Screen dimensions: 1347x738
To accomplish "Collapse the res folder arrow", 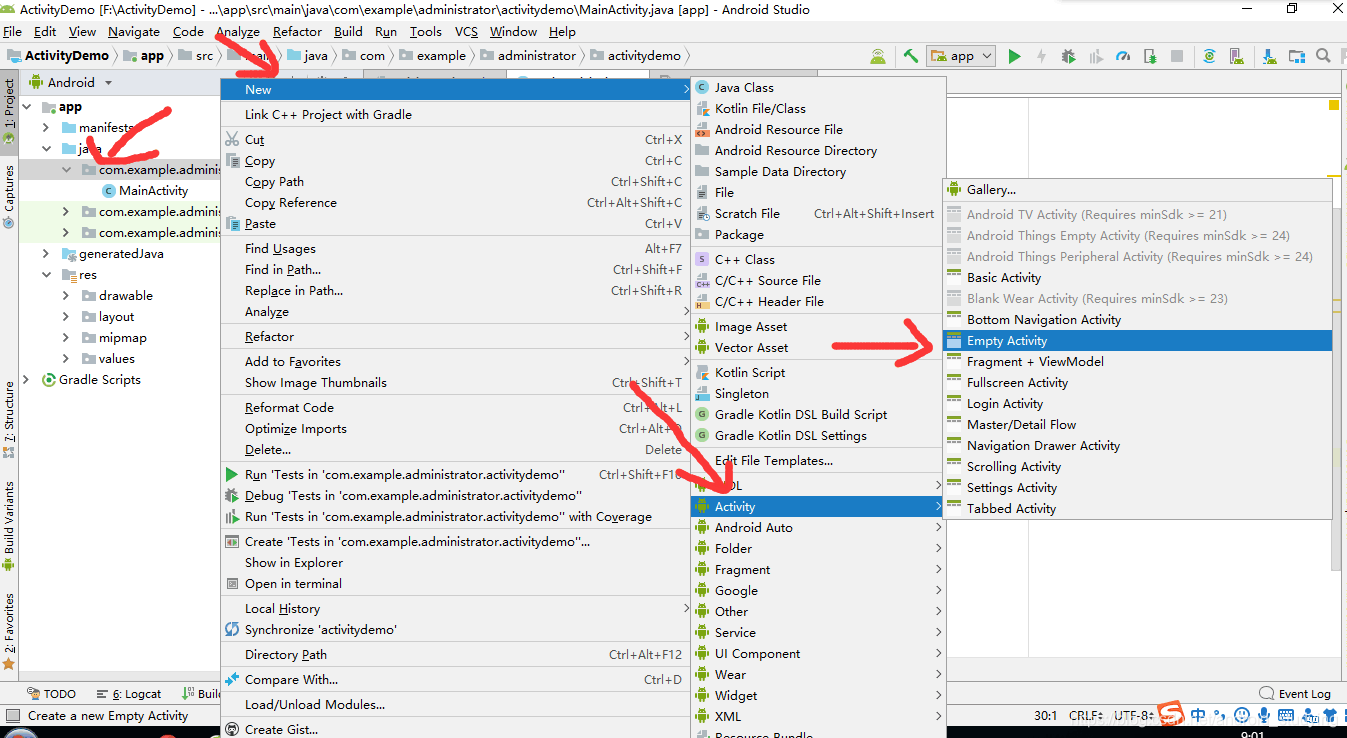I will click(x=46, y=275).
